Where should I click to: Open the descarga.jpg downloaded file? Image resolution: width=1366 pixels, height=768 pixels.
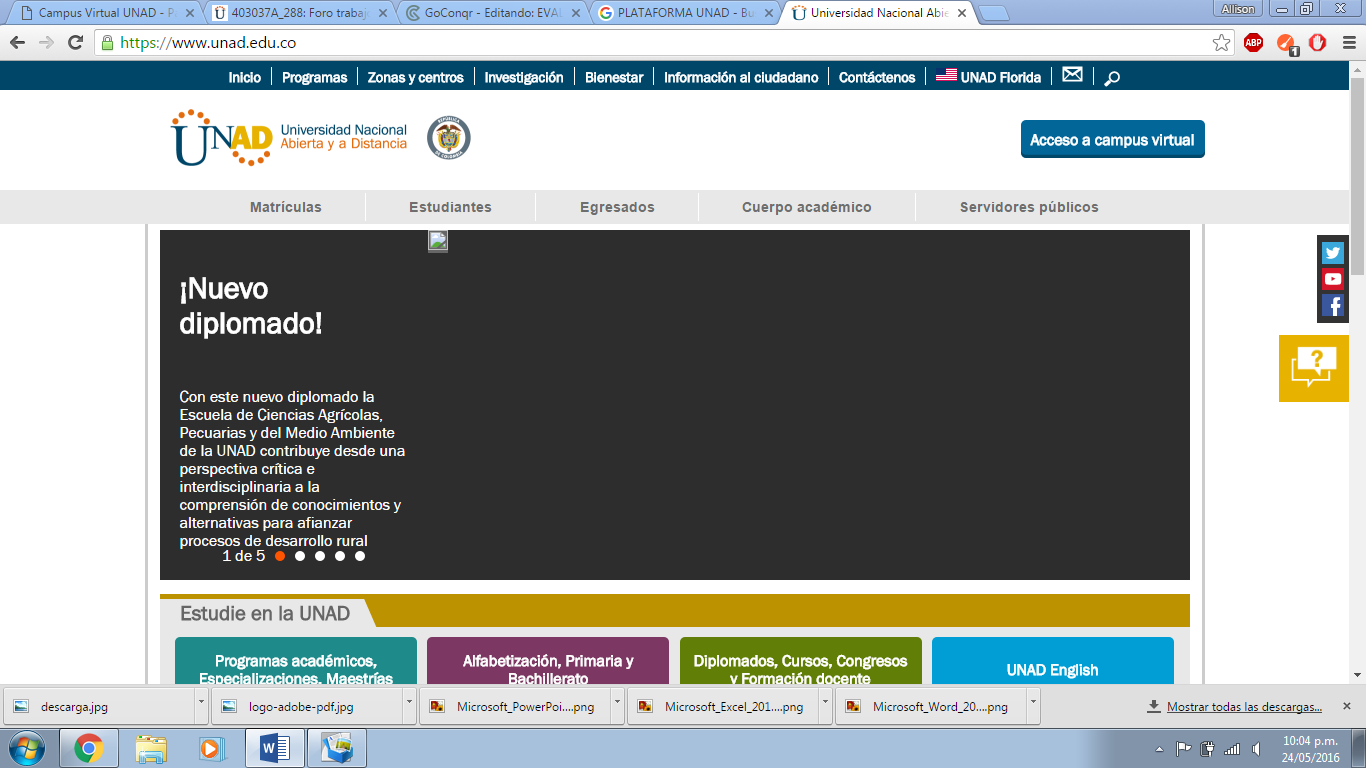pos(97,706)
